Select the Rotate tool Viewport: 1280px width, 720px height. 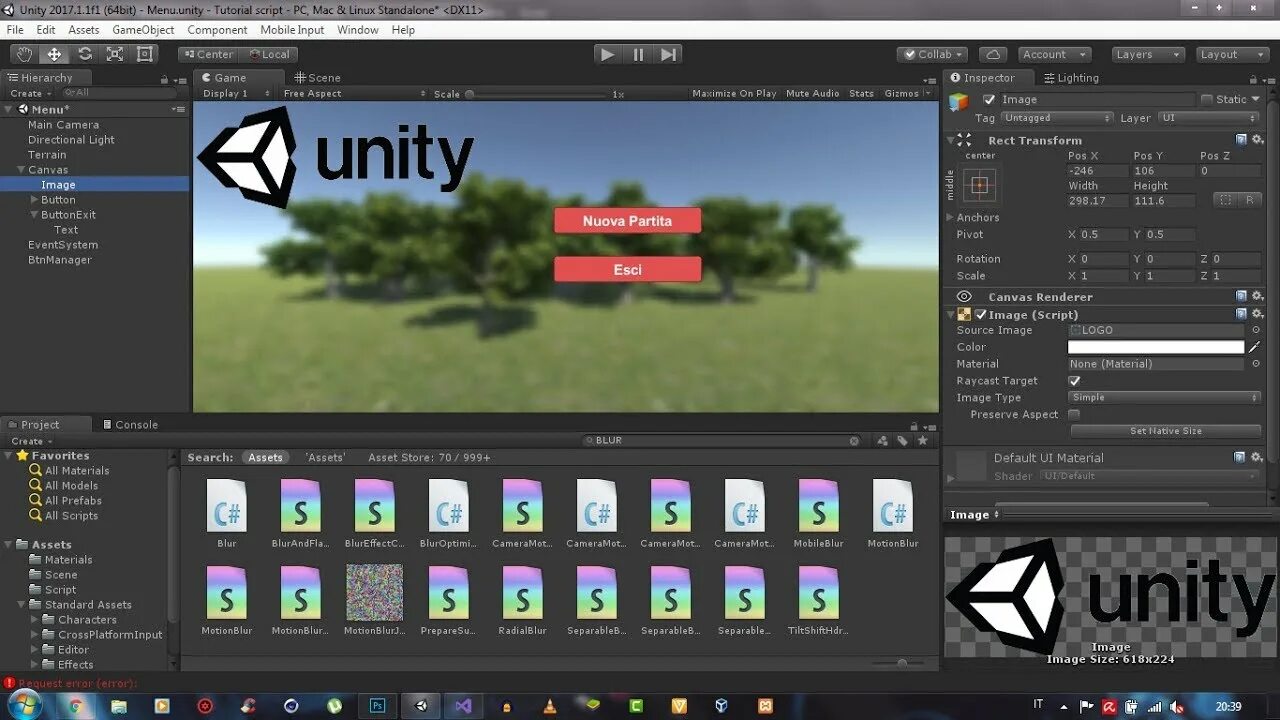click(x=85, y=54)
